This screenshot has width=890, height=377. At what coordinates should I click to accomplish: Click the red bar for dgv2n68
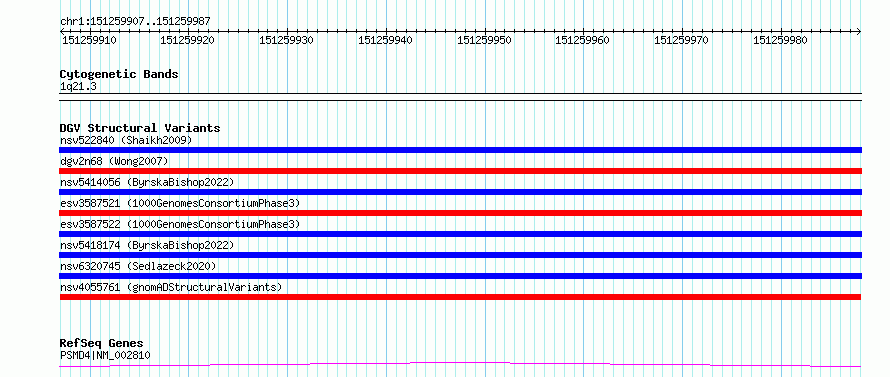460,171
